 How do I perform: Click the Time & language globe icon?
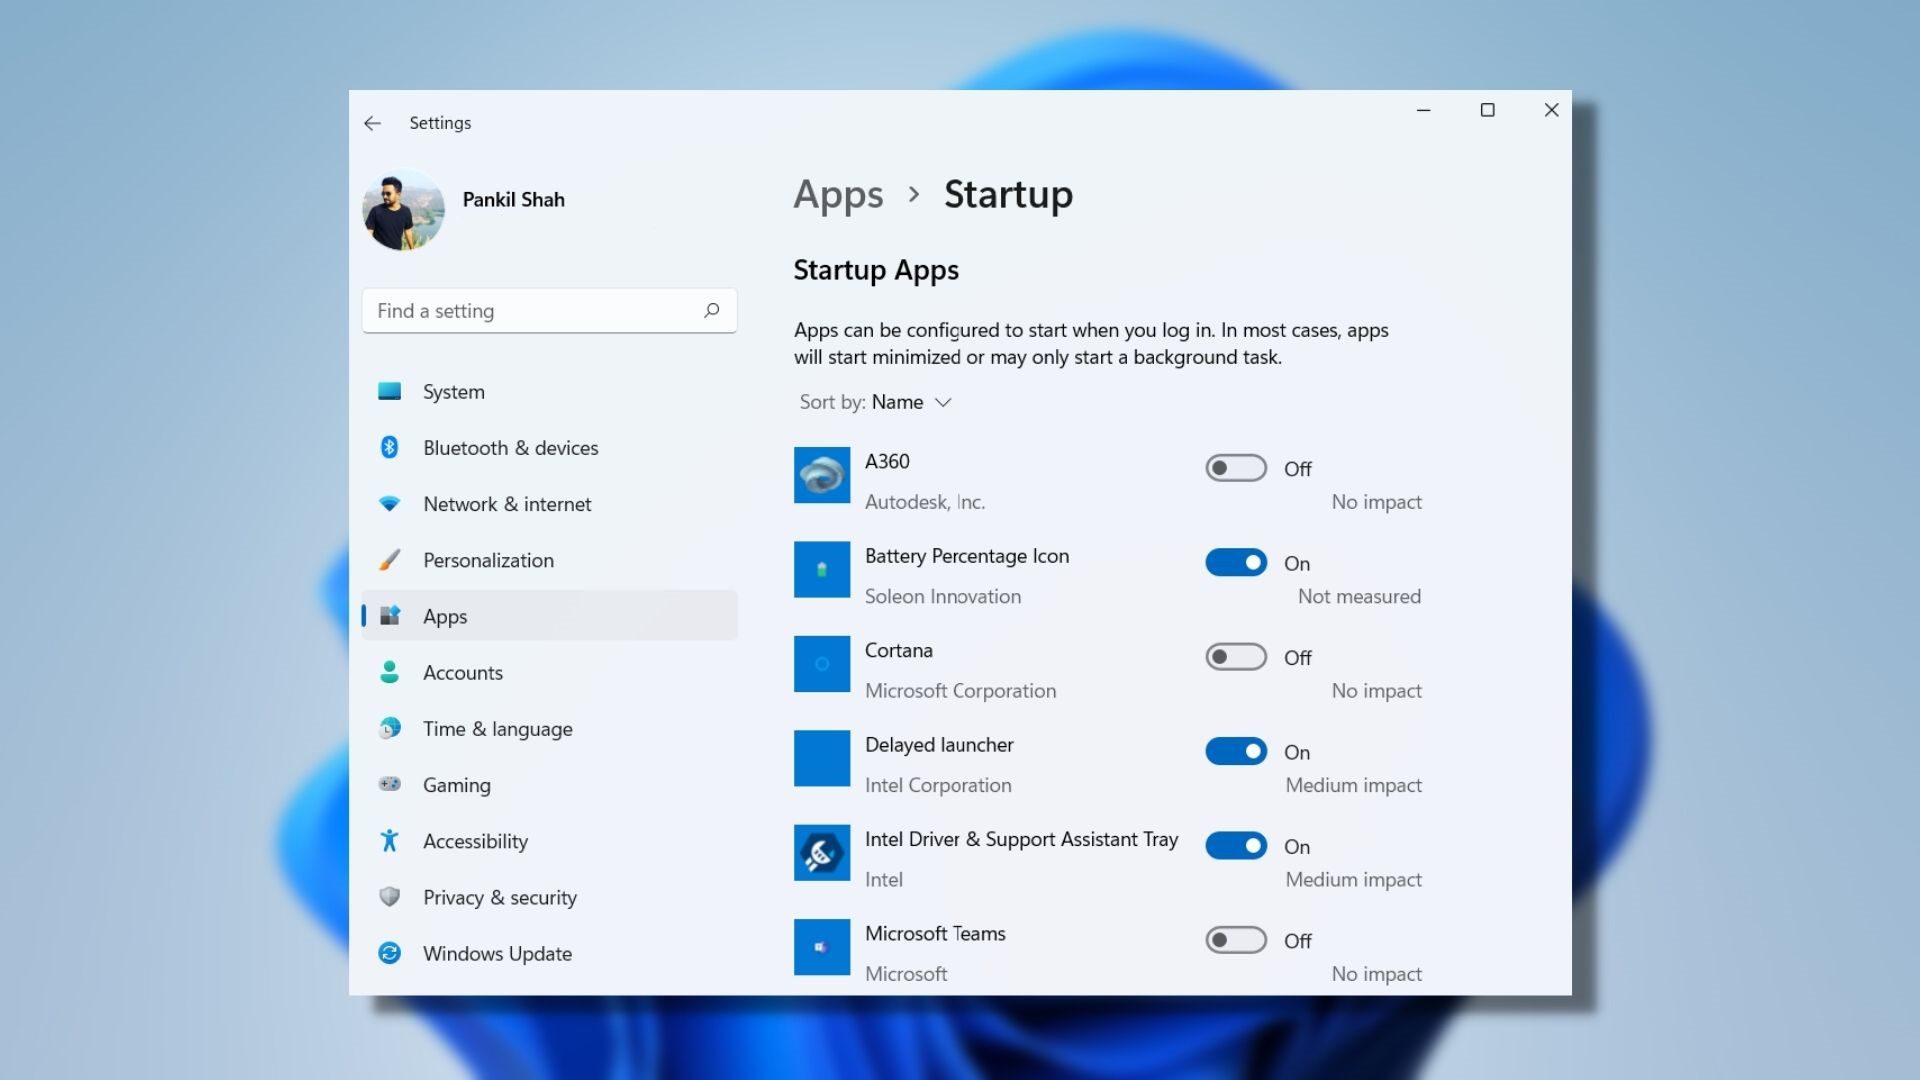click(x=389, y=728)
